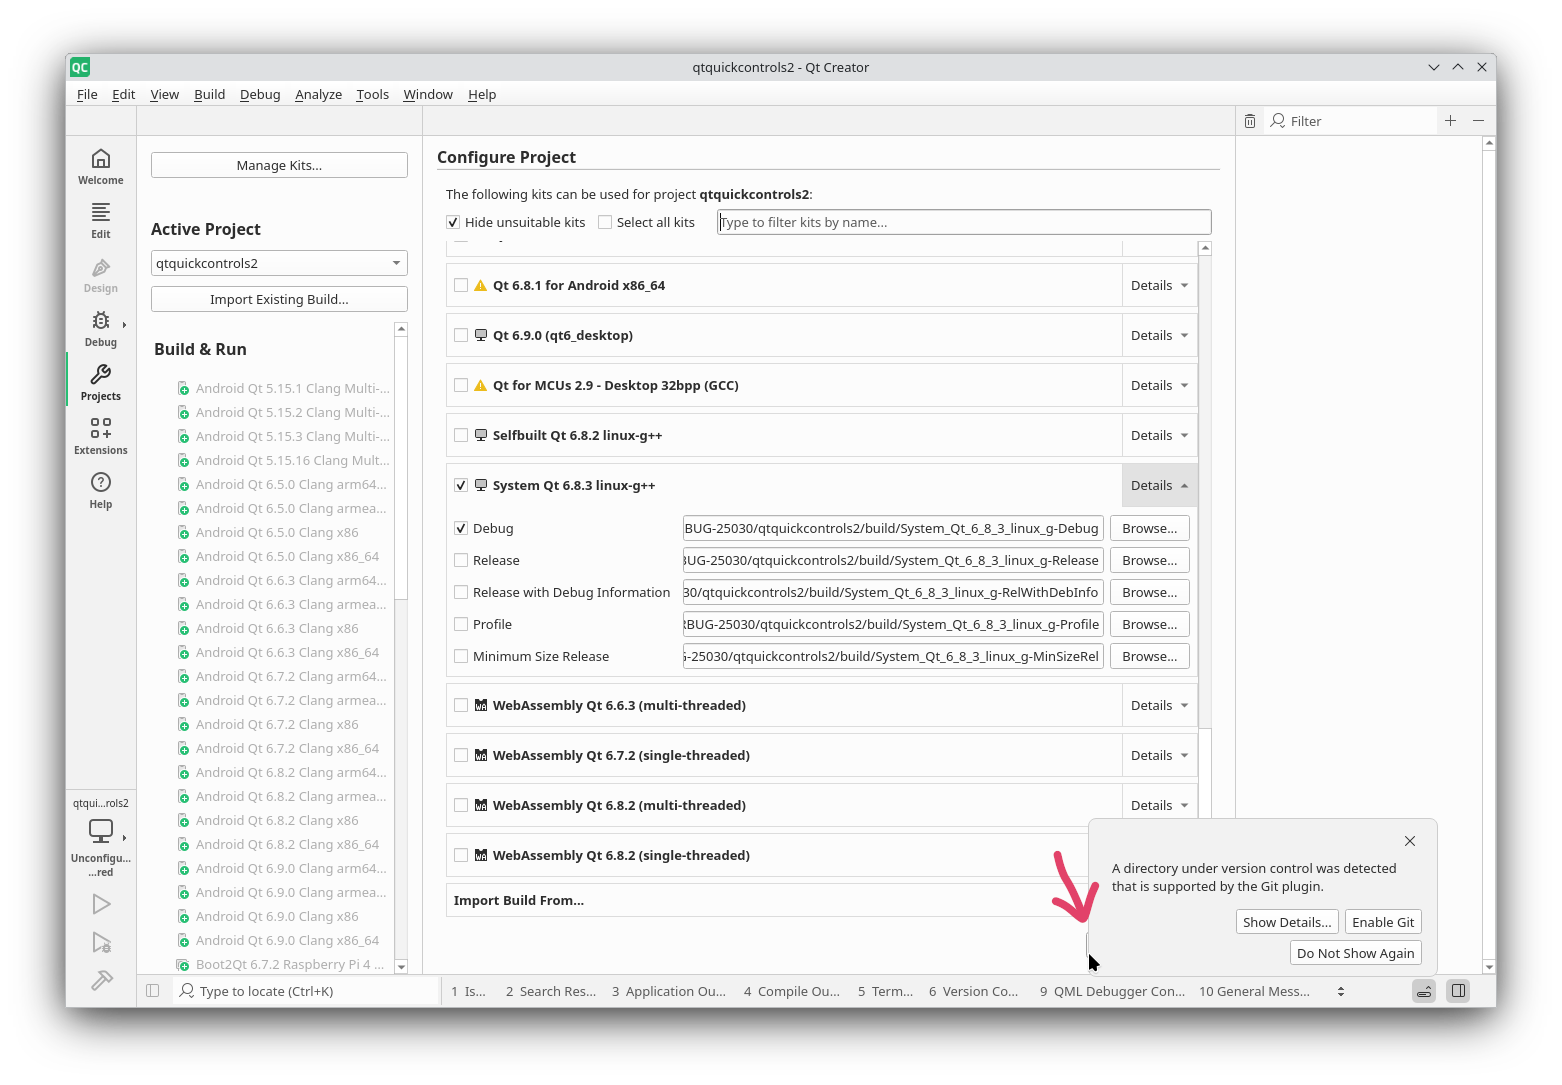Click Import Existing Build button
This screenshot has width=1562, height=1085.
279,299
